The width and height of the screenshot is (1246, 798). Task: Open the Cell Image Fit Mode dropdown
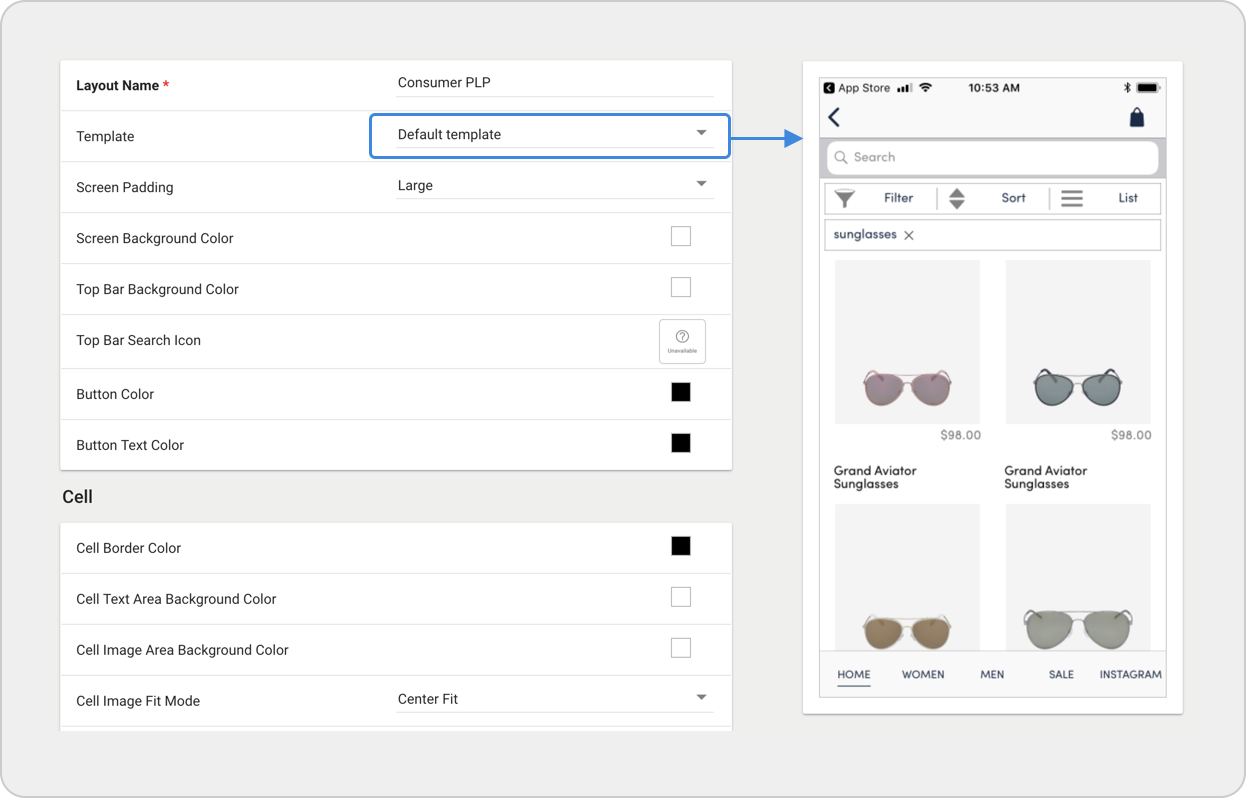tap(555, 699)
